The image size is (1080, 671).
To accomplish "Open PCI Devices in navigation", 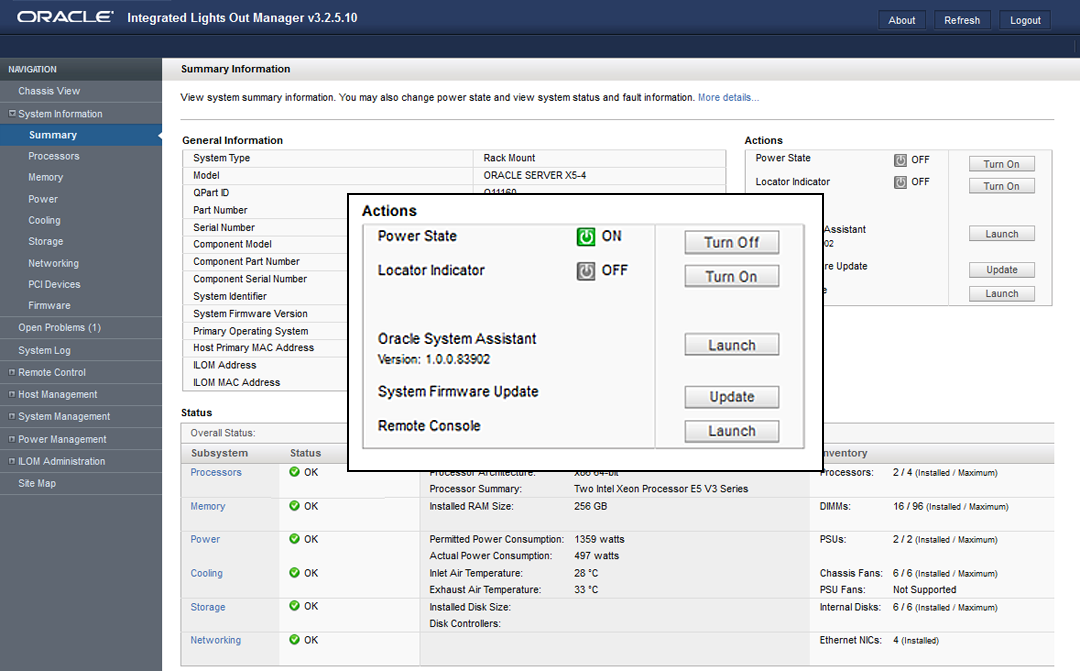I will click(x=54, y=284).
